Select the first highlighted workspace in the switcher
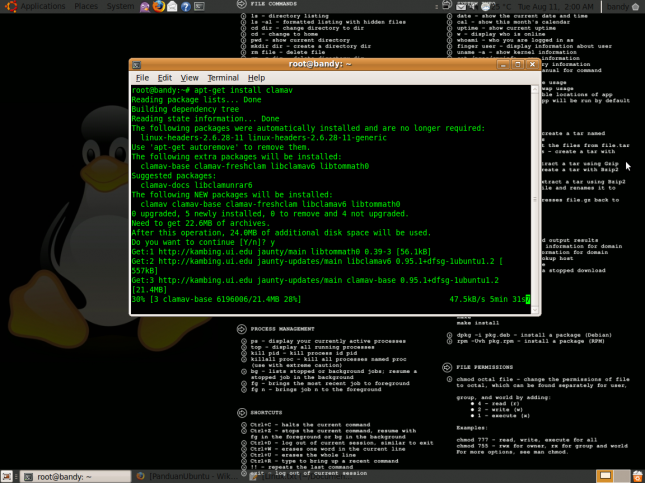Screen dimensions: 645x483 pos(605,476)
